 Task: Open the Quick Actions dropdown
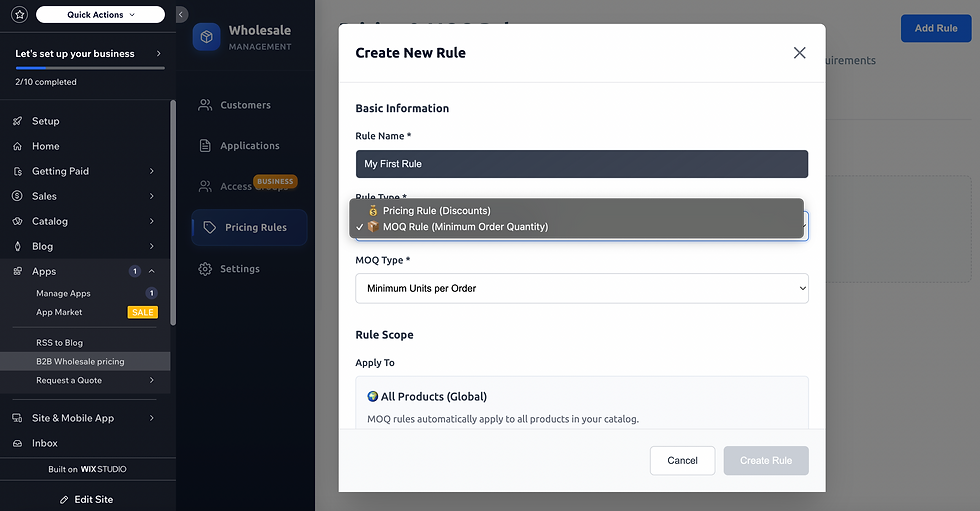[x=100, y=15]
